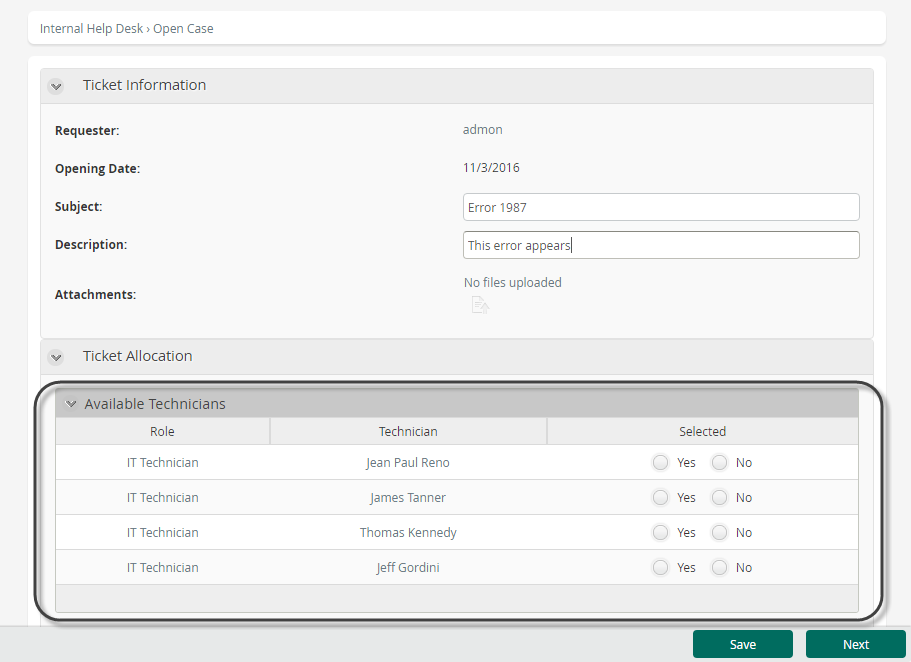Select No for Thomas Kennedy

[x=719, y=532]
